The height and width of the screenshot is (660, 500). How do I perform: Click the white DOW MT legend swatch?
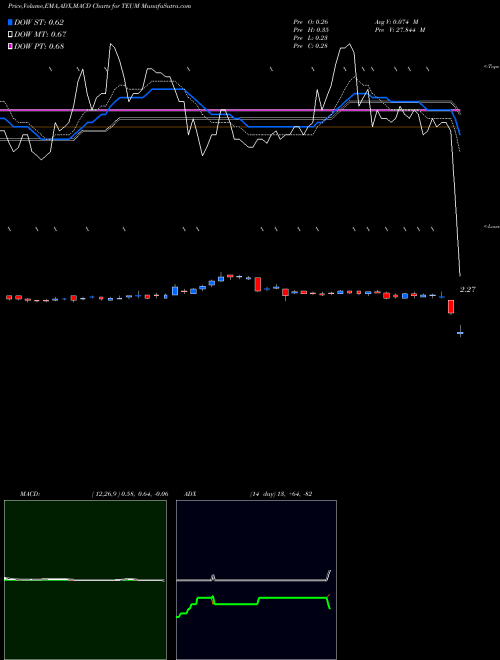pos(10,34)
